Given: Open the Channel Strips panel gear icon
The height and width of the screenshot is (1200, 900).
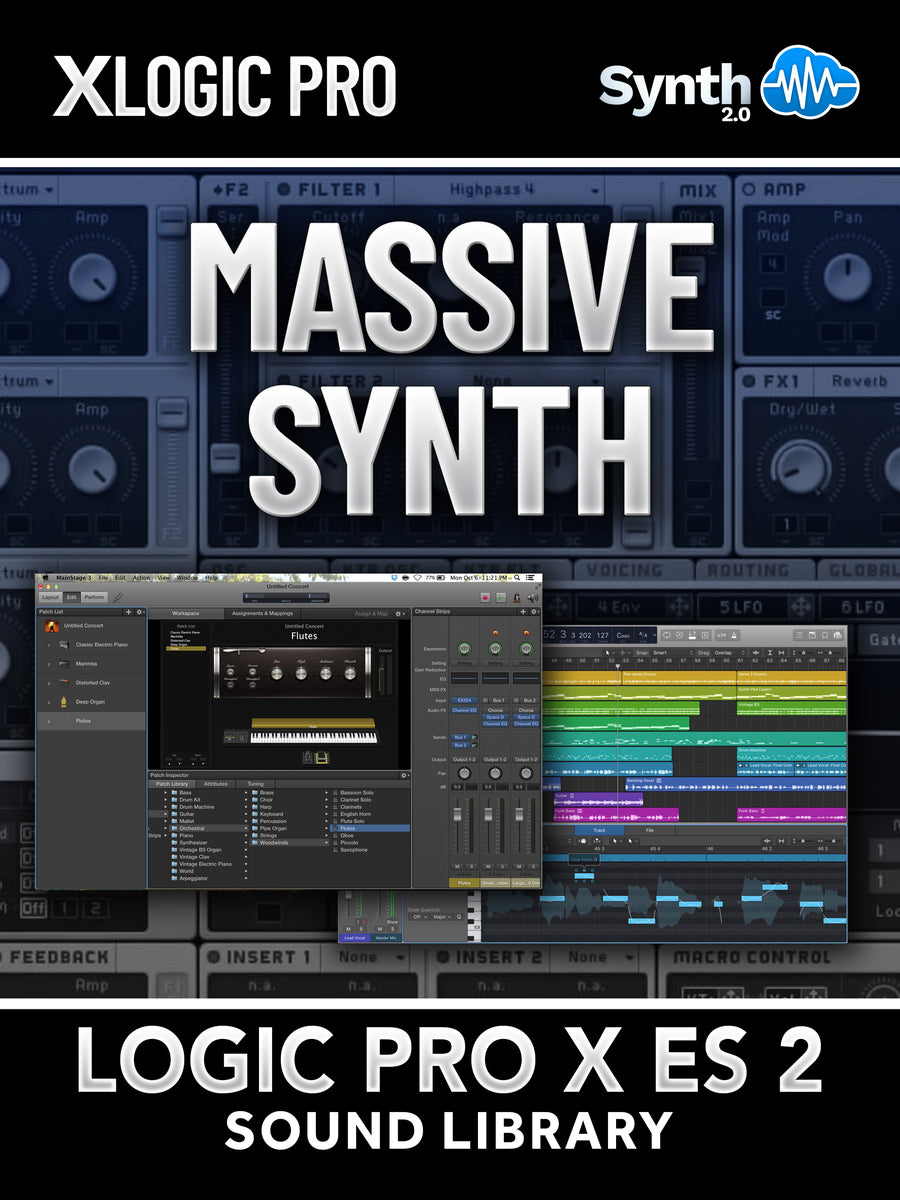Looking at the screenshot, I should [x=533, y=612].
